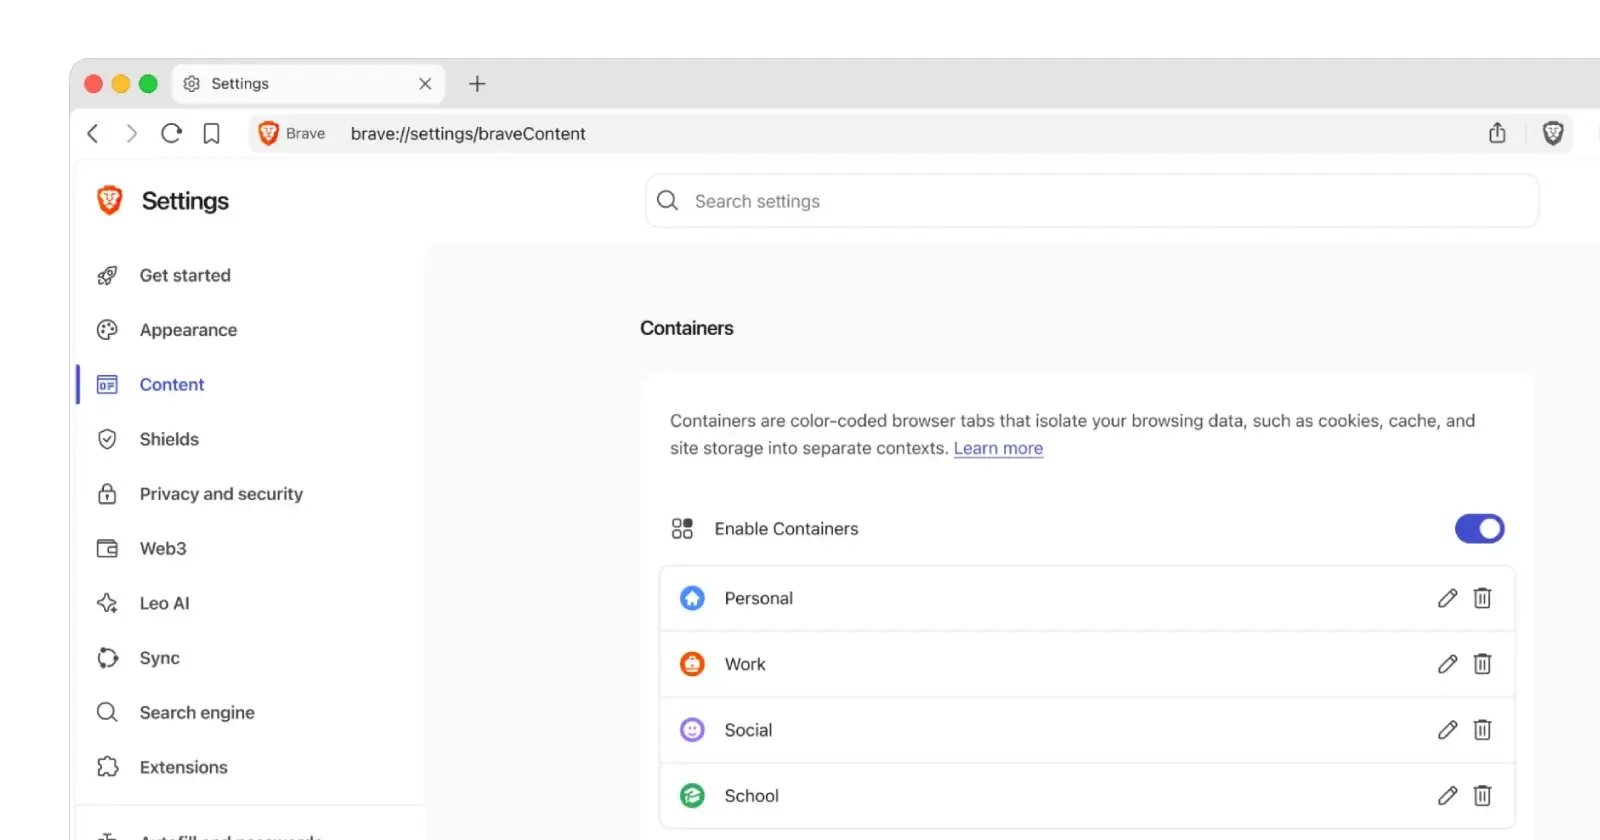Click the Work container name
1600x840 pixels.
point(745,664)
